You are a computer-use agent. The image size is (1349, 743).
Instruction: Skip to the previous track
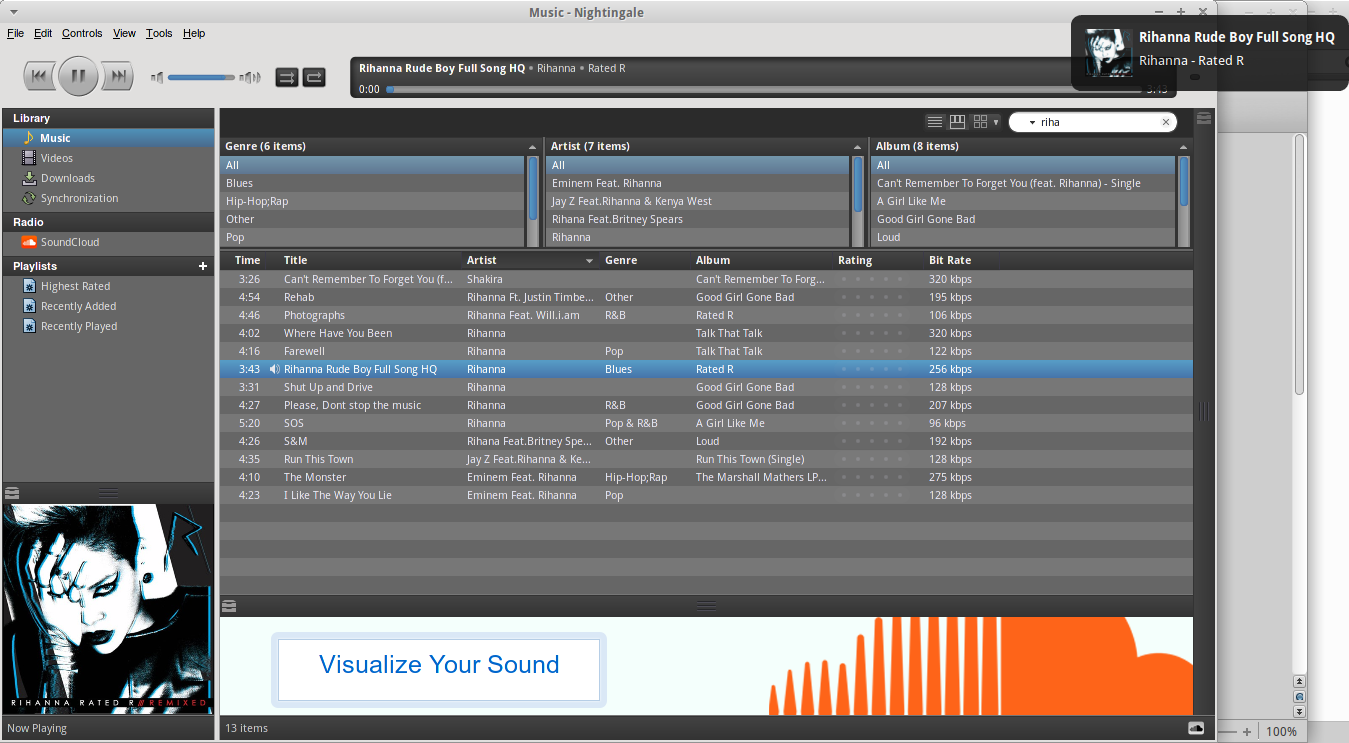tap(38, 76)
